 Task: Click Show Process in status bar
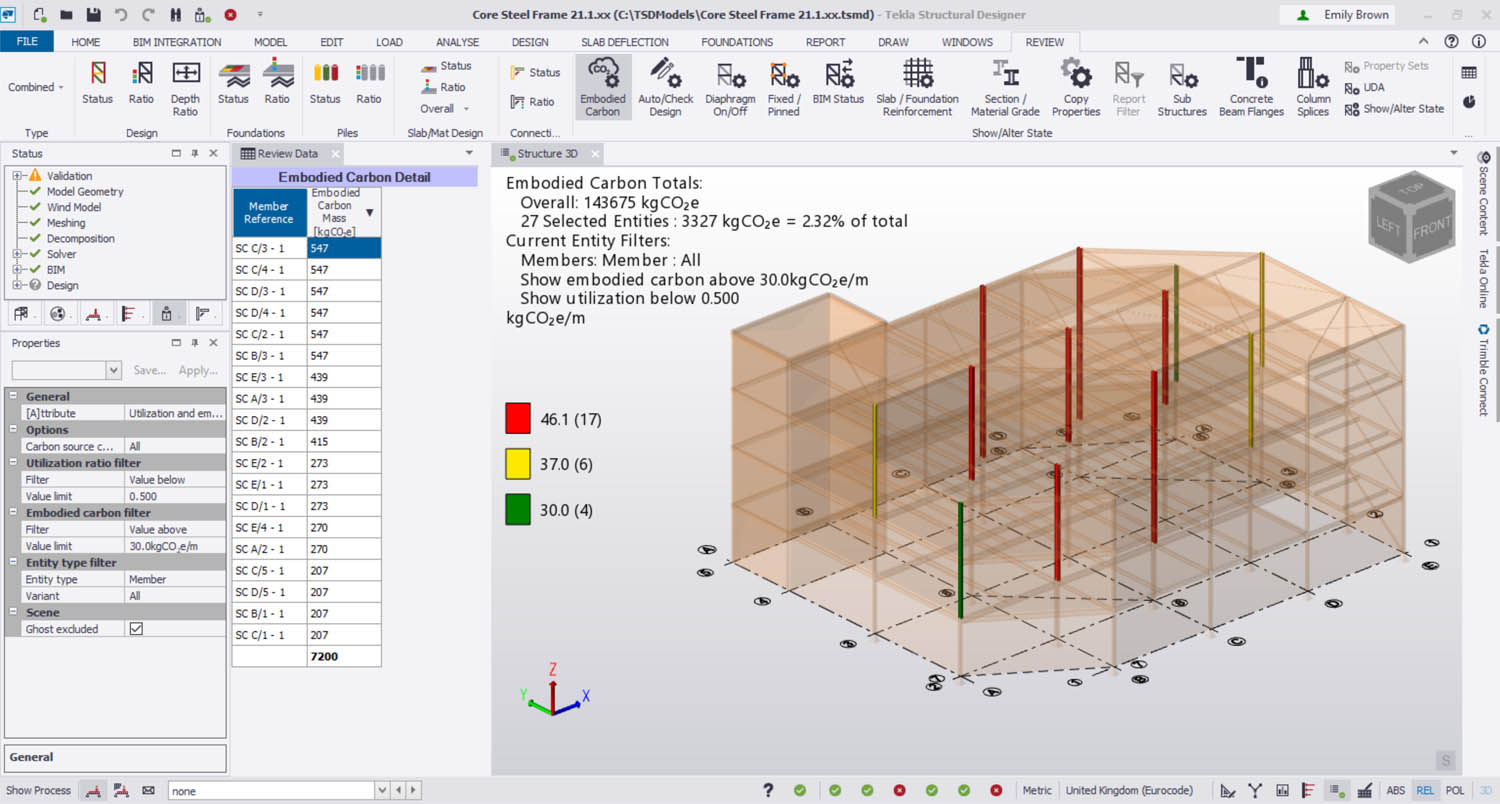point(38,790)
